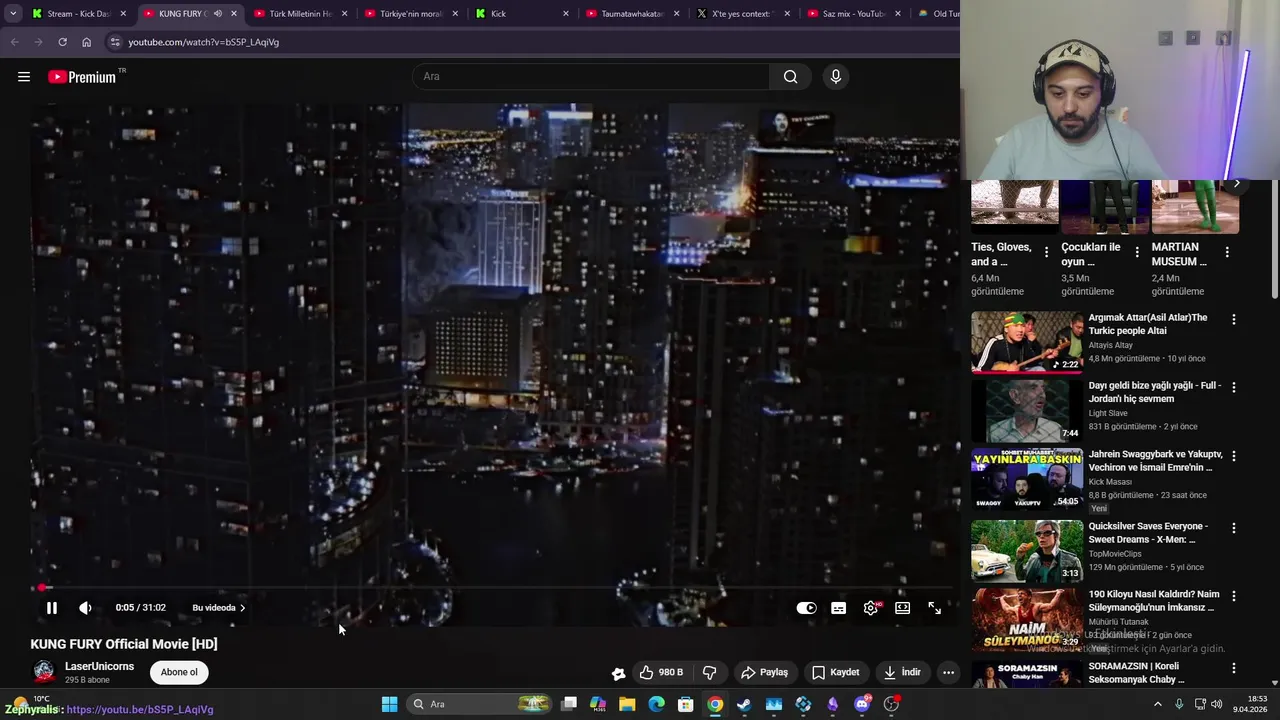Open 'Jahrein Swaggybark ve Yakuptv' video title
Screen dimensions: 1280x720
coord(1155,461)
